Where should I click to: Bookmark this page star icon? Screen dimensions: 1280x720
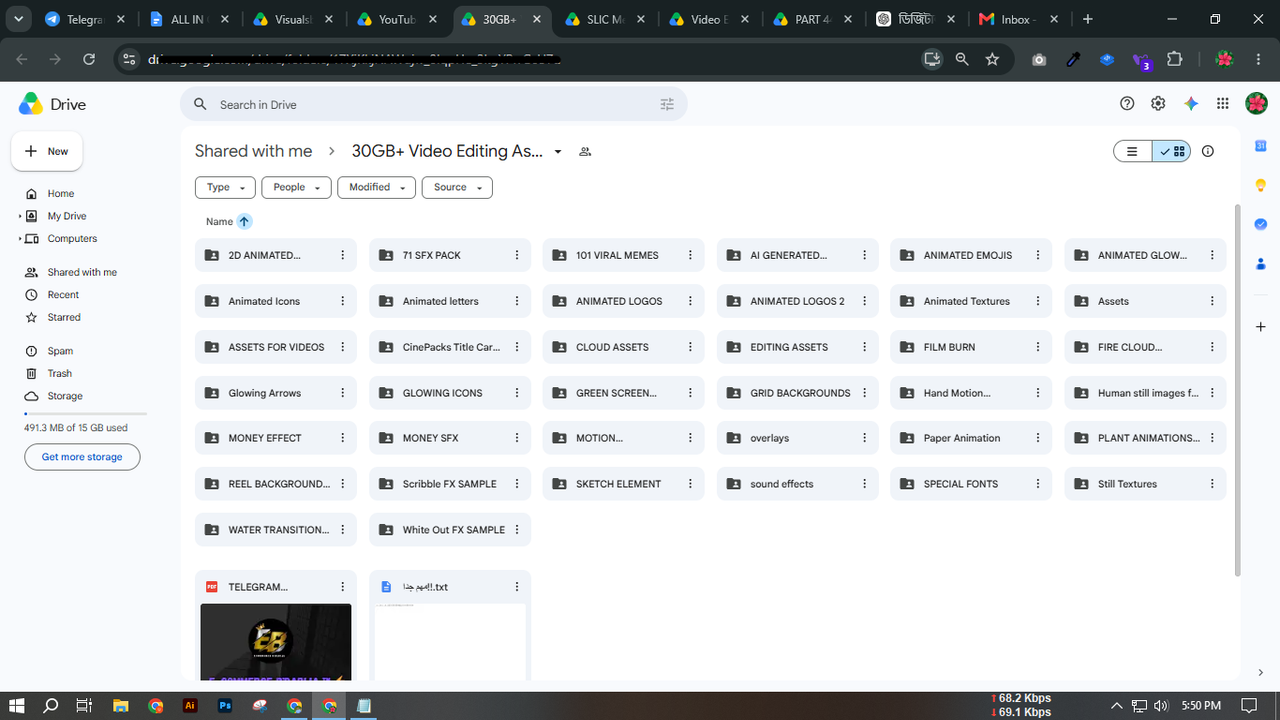pos(992,59)
